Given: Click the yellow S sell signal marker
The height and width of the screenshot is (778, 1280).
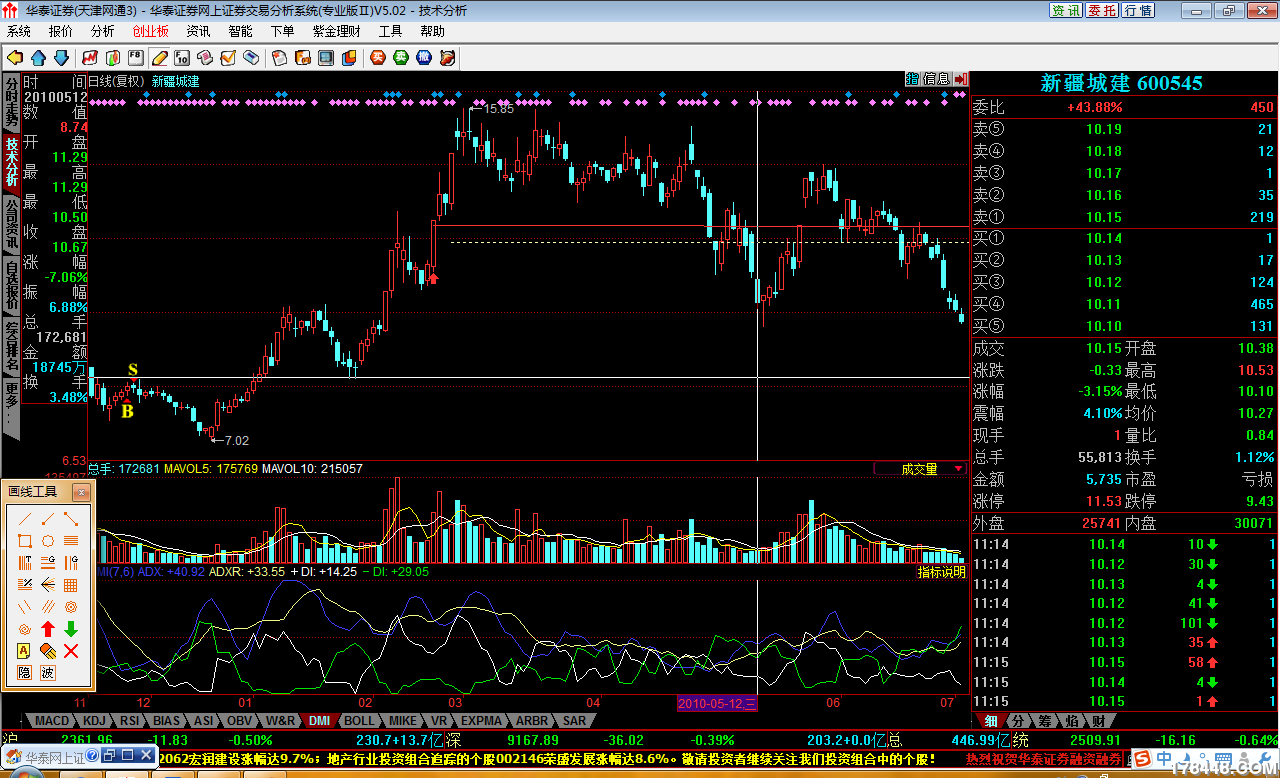Looking at the screenshot, I should click(132, 370).
